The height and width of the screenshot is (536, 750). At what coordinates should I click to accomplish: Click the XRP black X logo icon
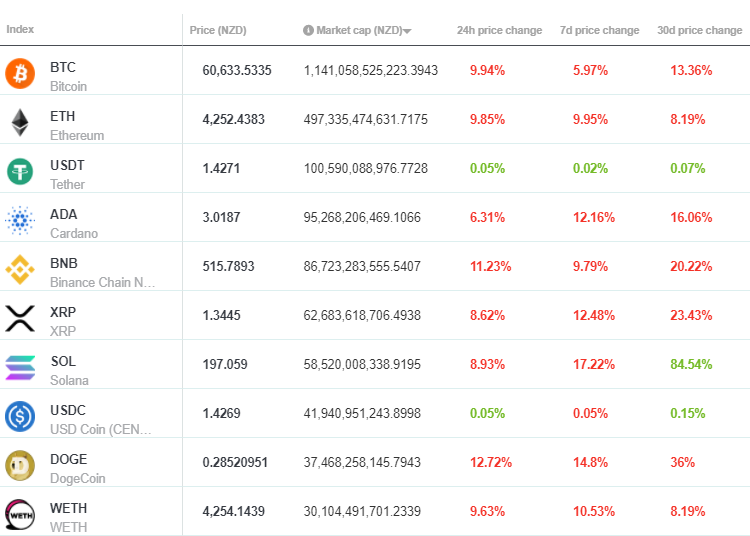(x=20, y=318)
